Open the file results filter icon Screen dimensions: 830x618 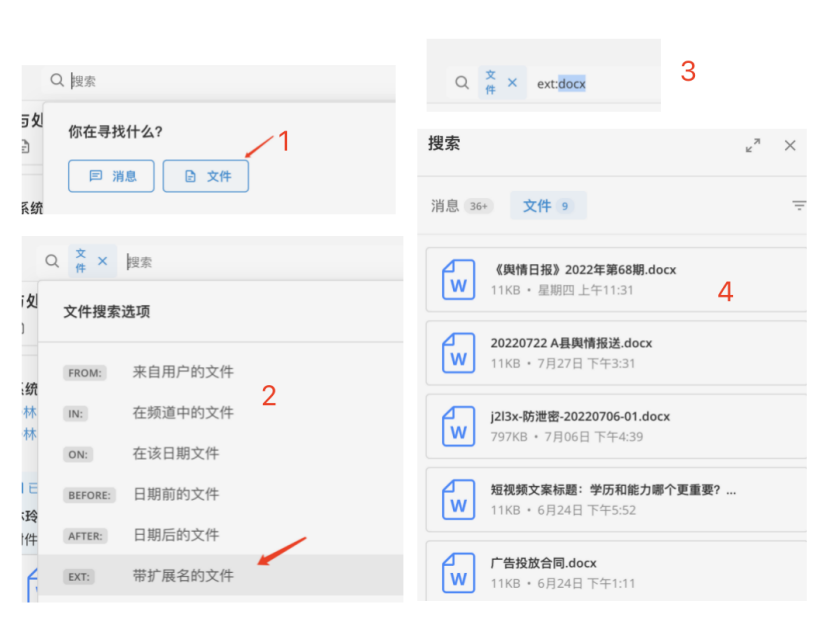(x=799, y=206)
